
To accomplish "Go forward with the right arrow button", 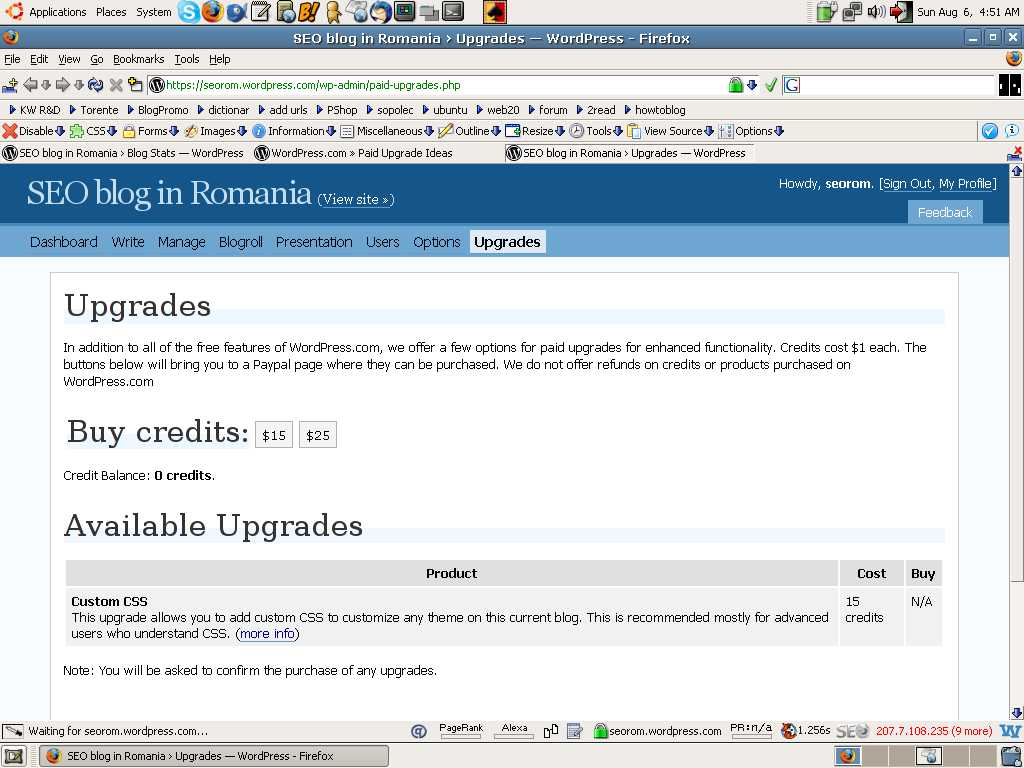I will (x=63, y=85).
